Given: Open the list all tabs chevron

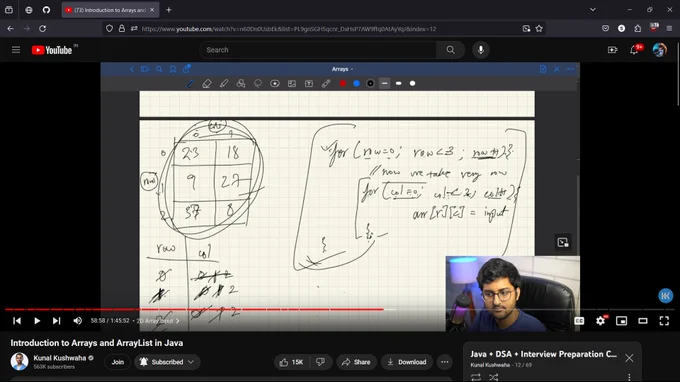Looking at the screenshot, I should click(592, 10).
